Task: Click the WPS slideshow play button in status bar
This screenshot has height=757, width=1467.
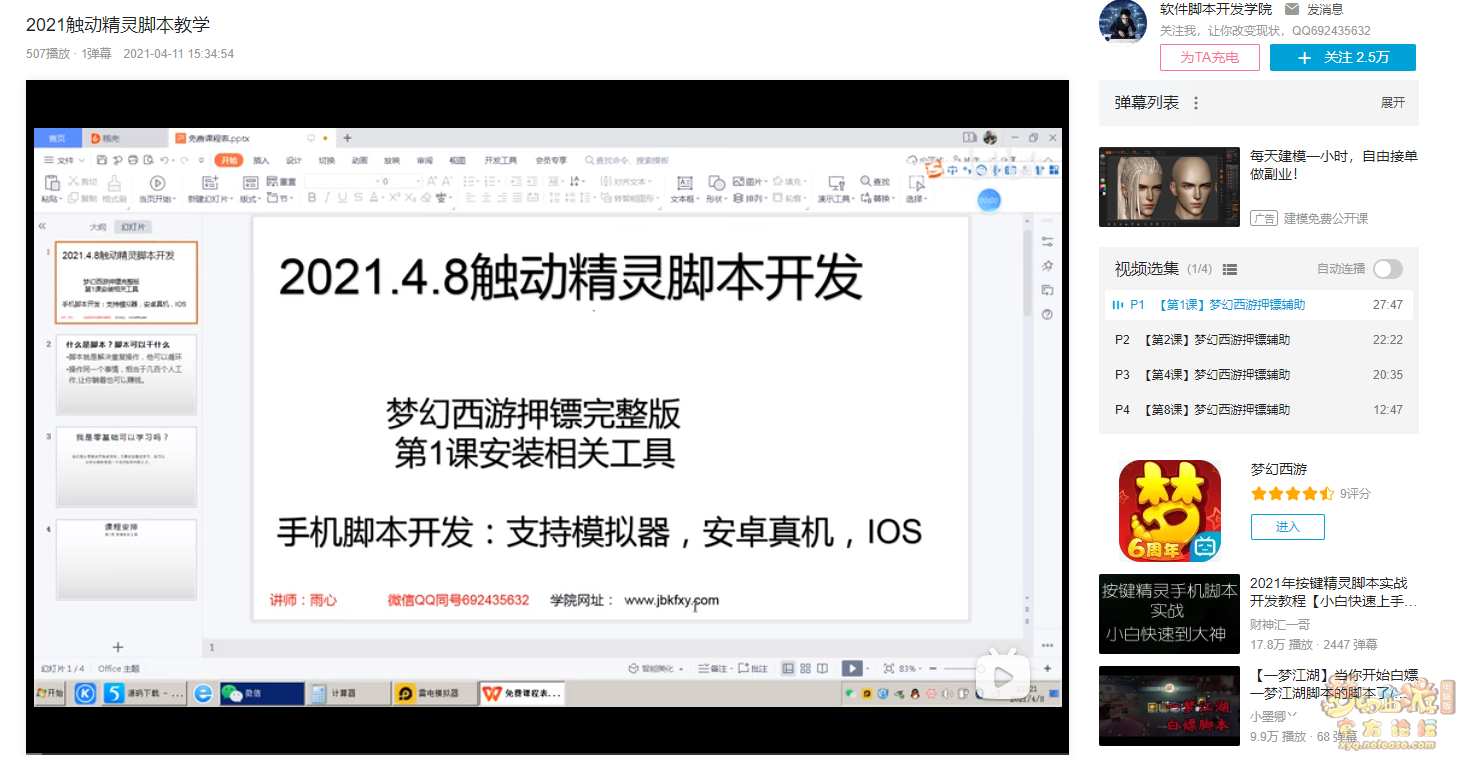Action: point(851,668)
